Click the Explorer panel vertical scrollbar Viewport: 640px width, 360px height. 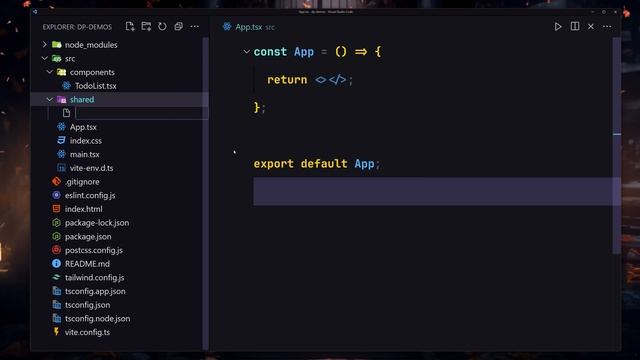206,194
